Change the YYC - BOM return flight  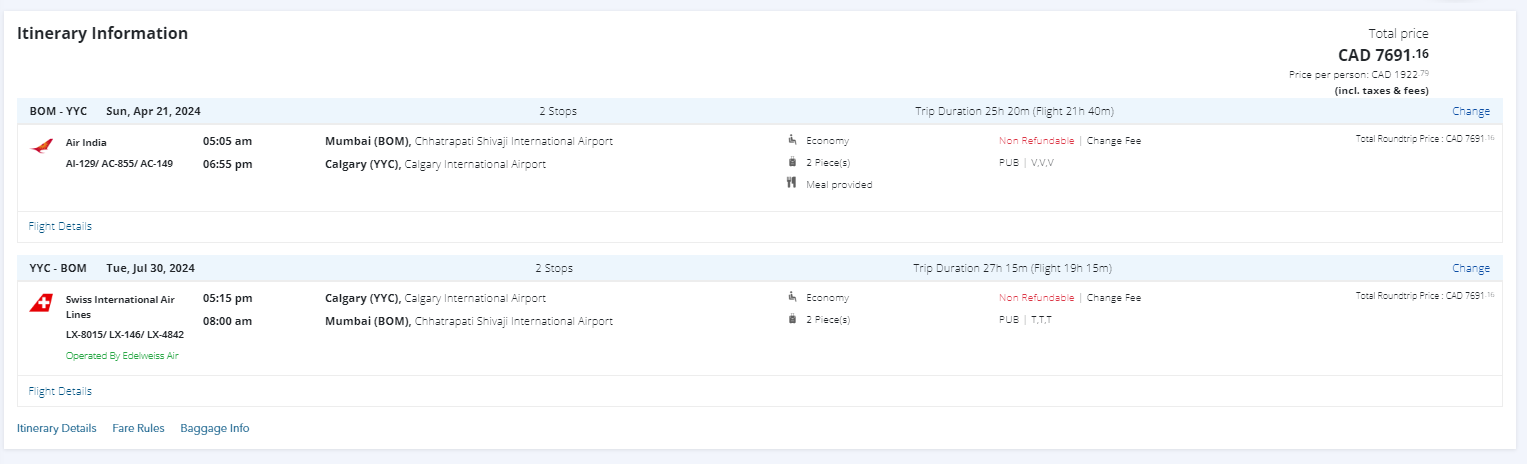coord(1470,268)
